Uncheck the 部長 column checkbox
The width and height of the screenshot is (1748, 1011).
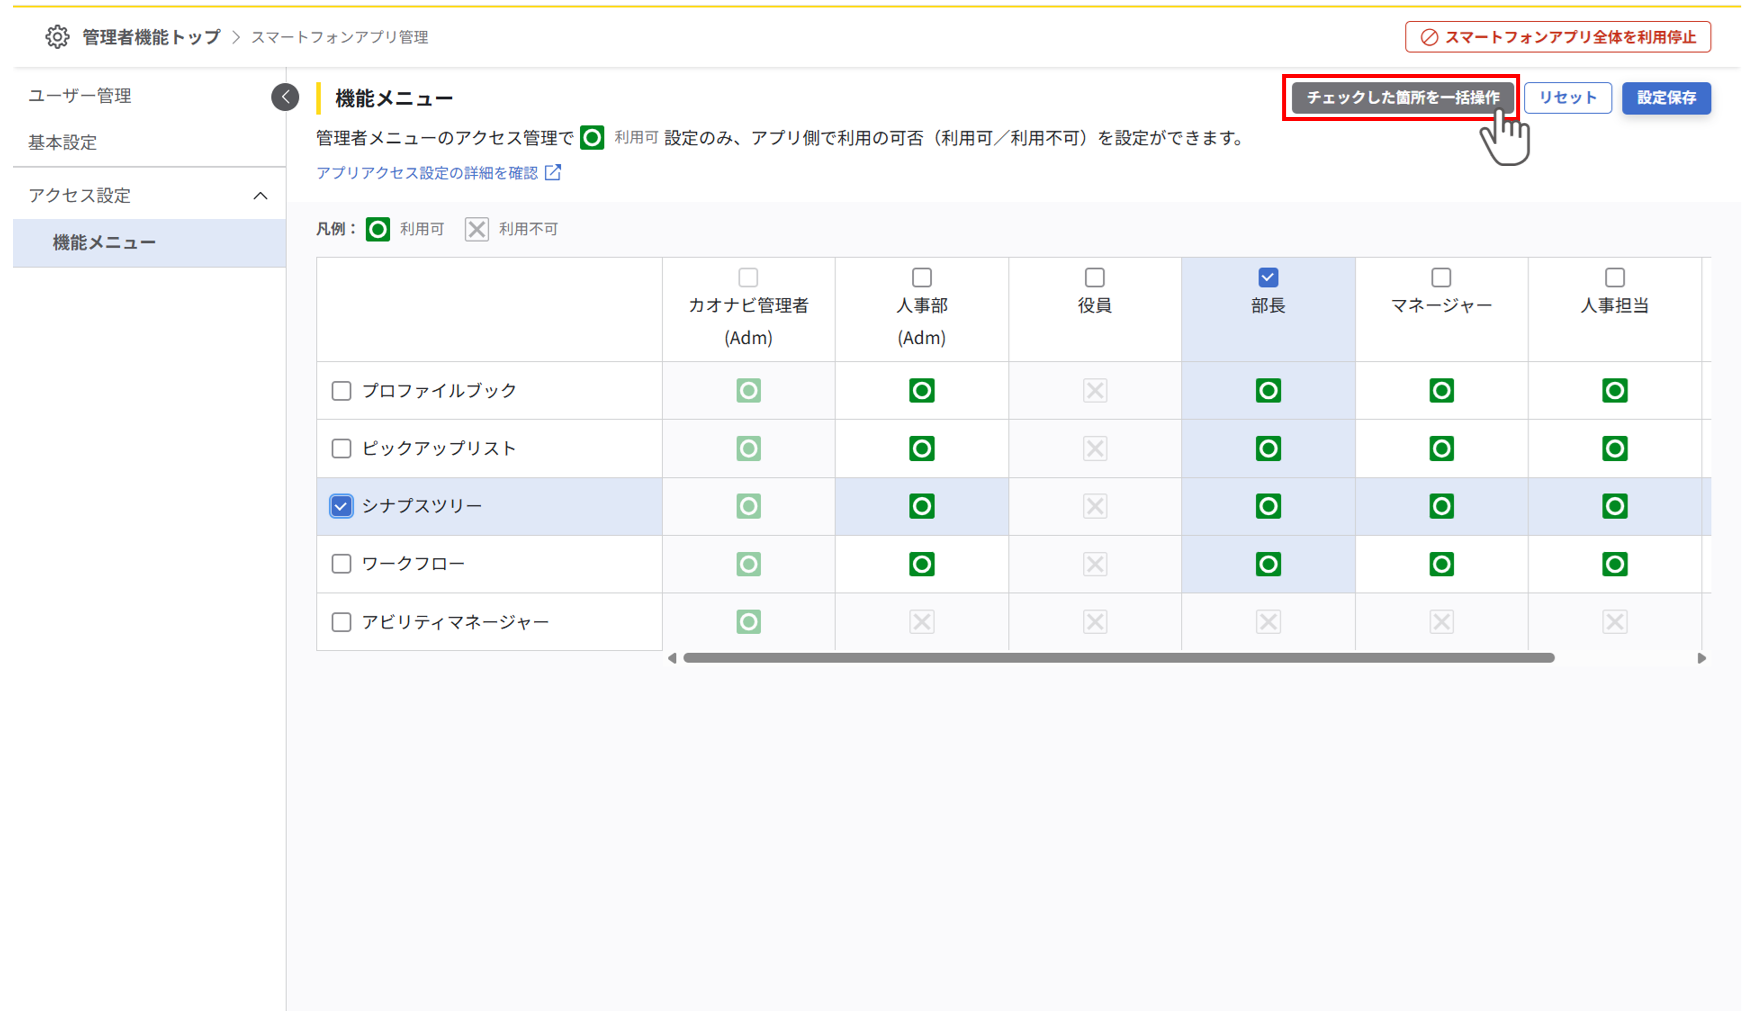(1267, 277)
